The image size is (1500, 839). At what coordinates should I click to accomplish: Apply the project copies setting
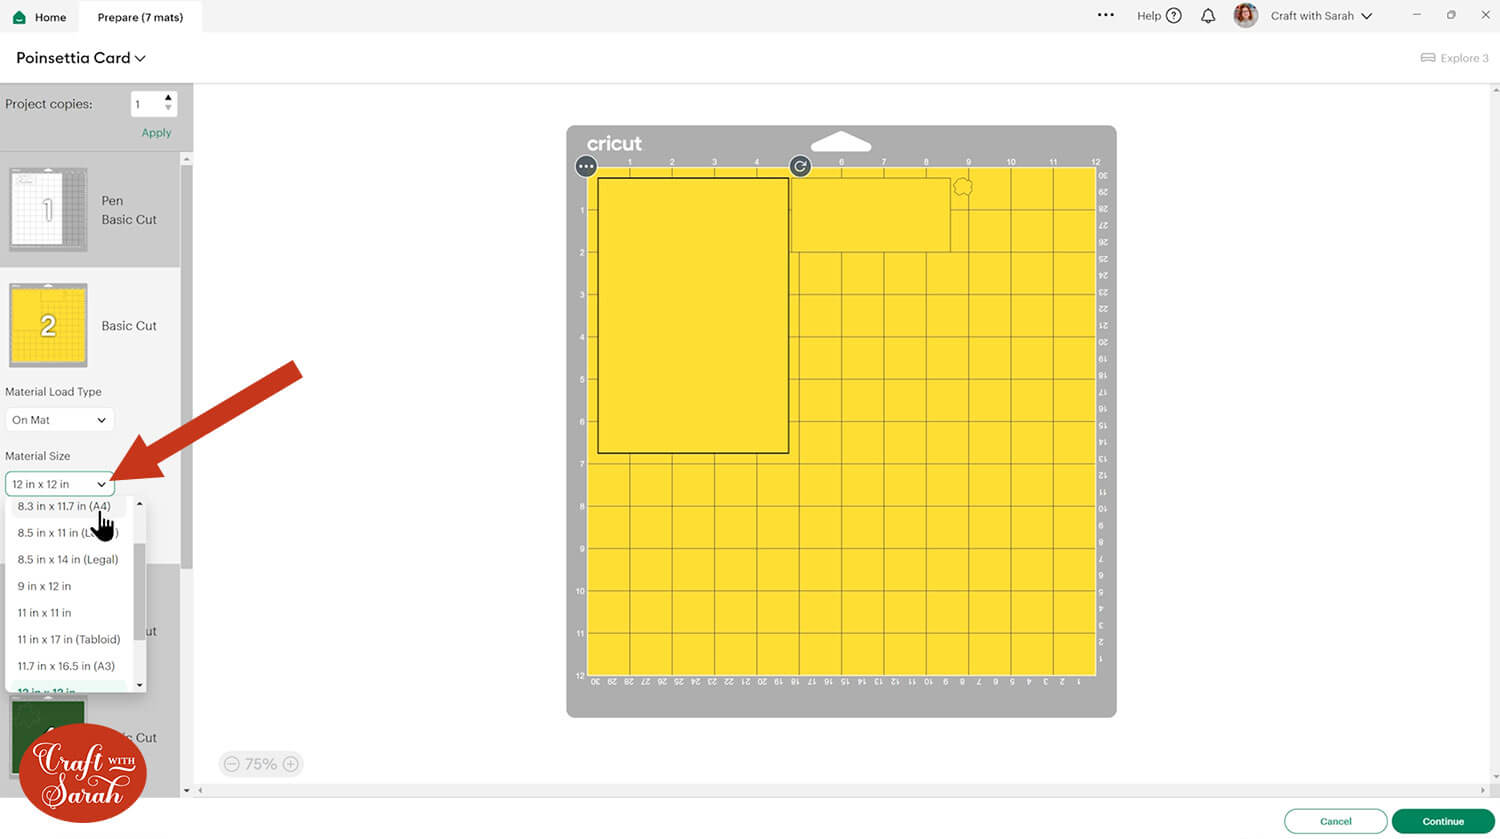(156, 133)
